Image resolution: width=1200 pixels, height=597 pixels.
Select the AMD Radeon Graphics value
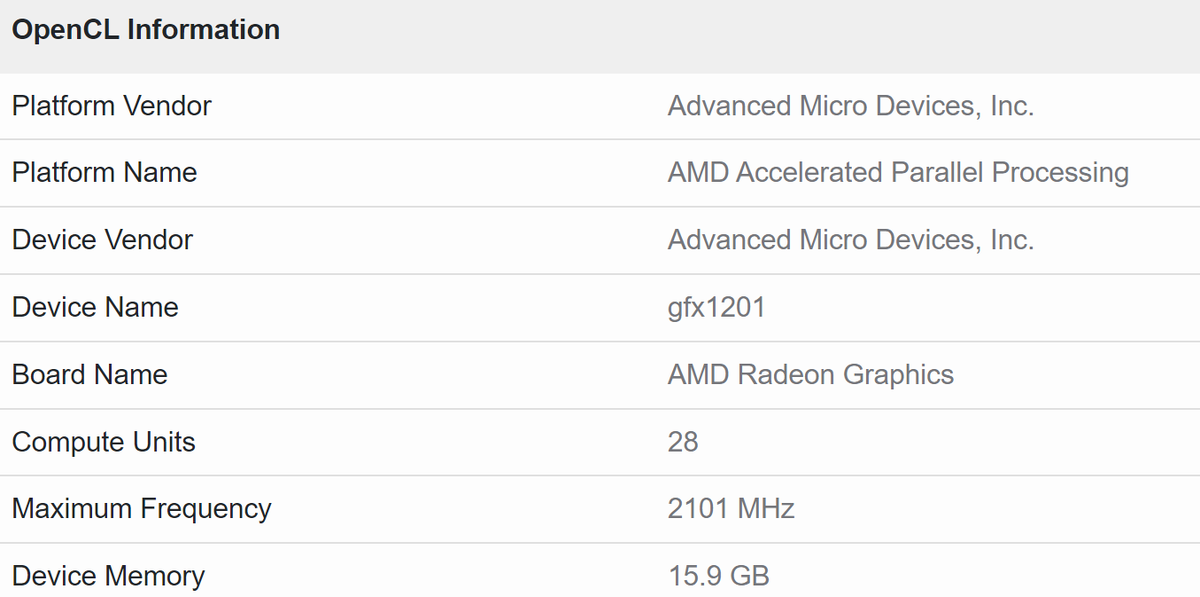810,375
